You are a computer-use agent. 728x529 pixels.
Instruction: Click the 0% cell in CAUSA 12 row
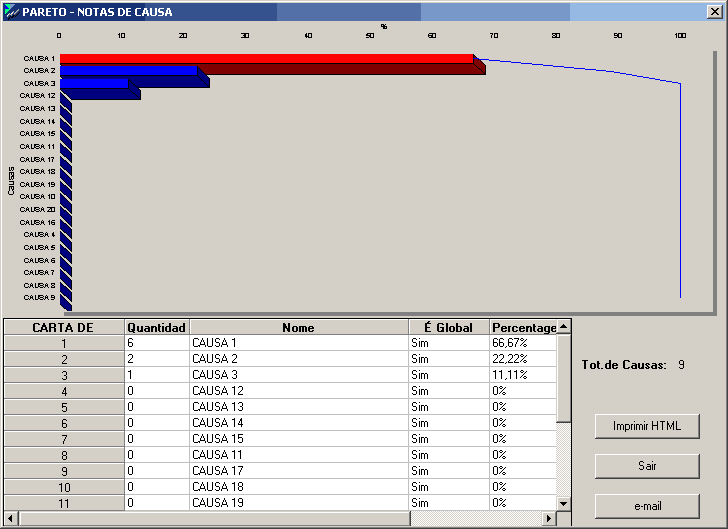click(523, 391)
